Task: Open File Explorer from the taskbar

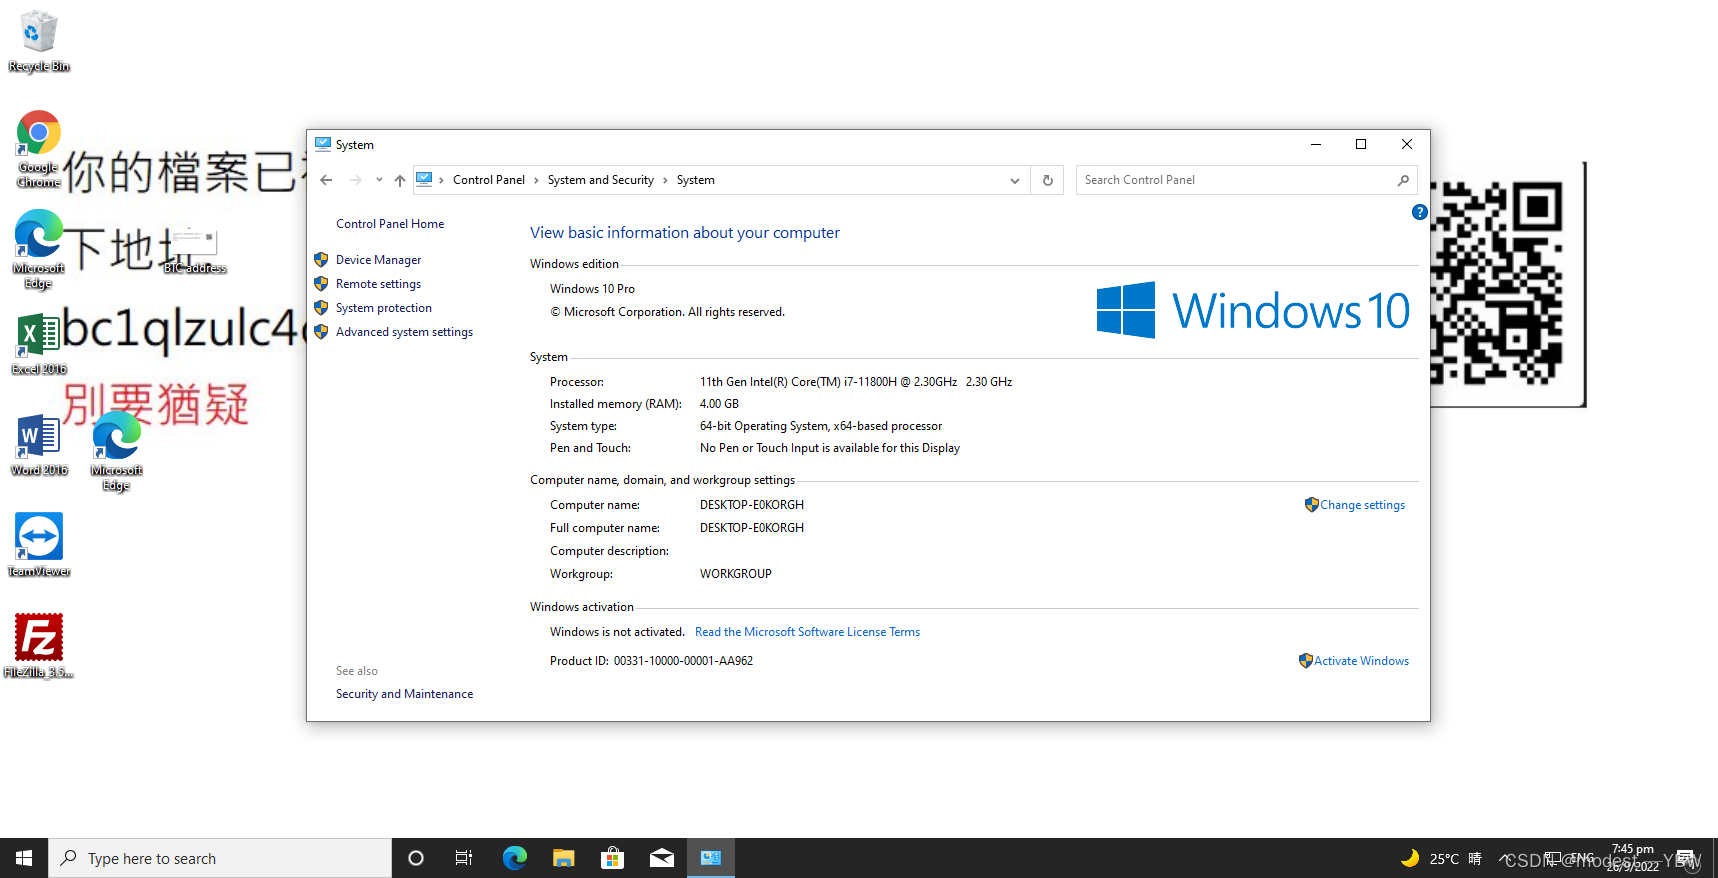Action: (564, 858)
